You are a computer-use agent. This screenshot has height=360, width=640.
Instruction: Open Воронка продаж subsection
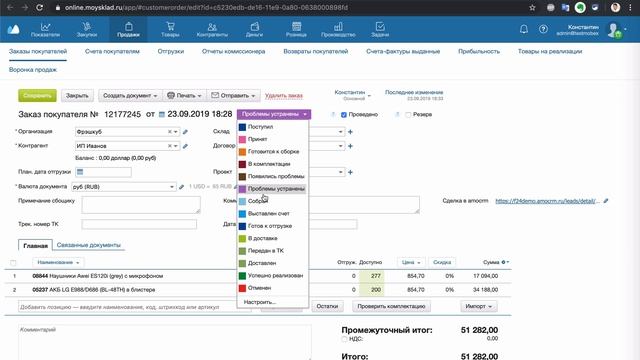[33, 70]
